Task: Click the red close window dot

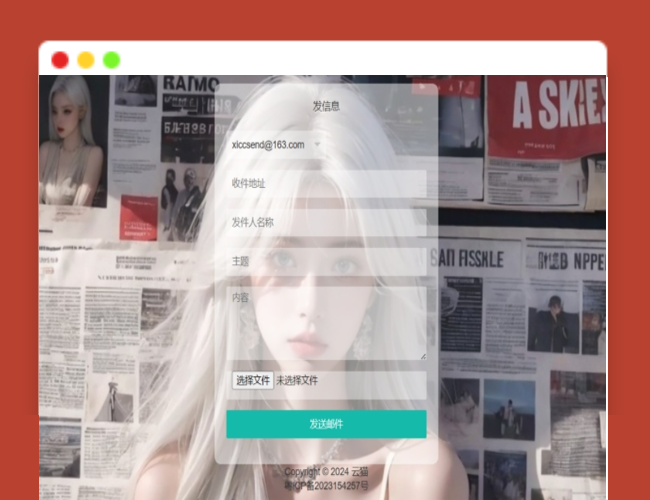Action: tap(60, 59)
